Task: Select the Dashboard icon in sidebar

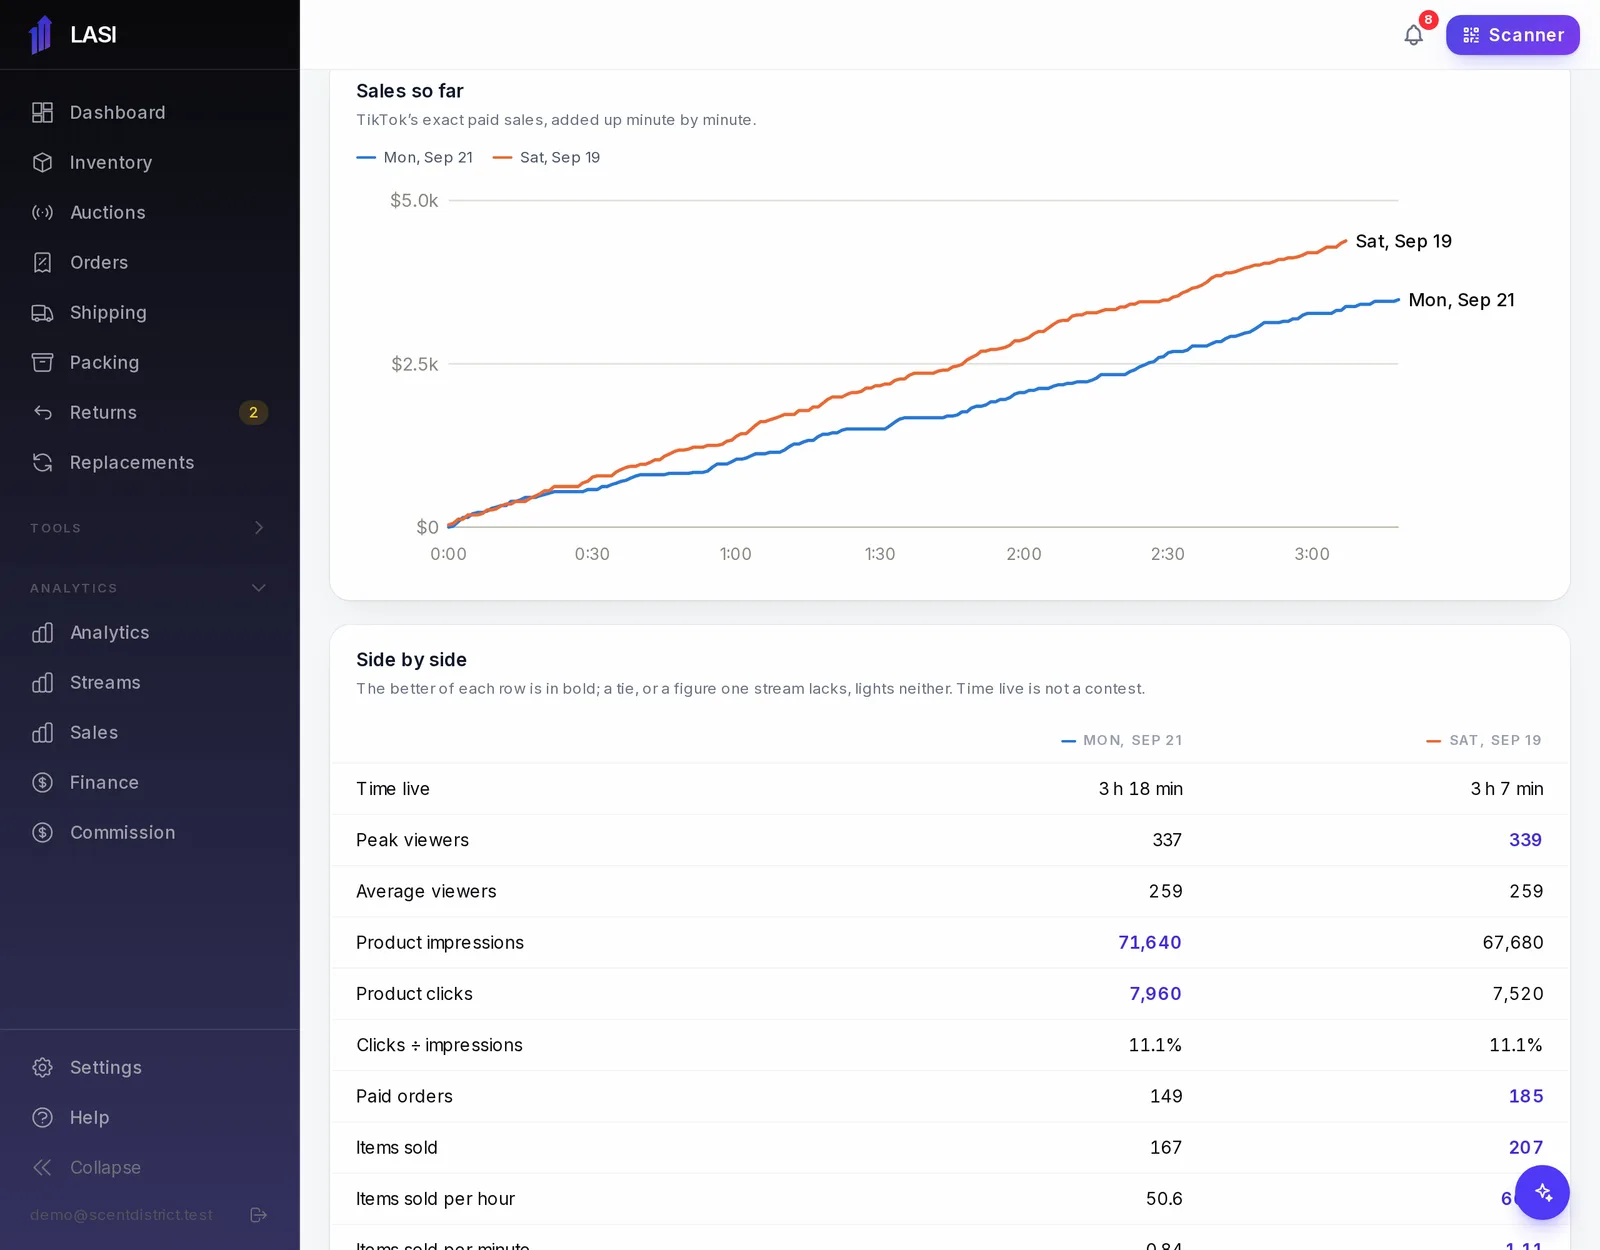Action: pyautogui.click(x=42, y=113)
